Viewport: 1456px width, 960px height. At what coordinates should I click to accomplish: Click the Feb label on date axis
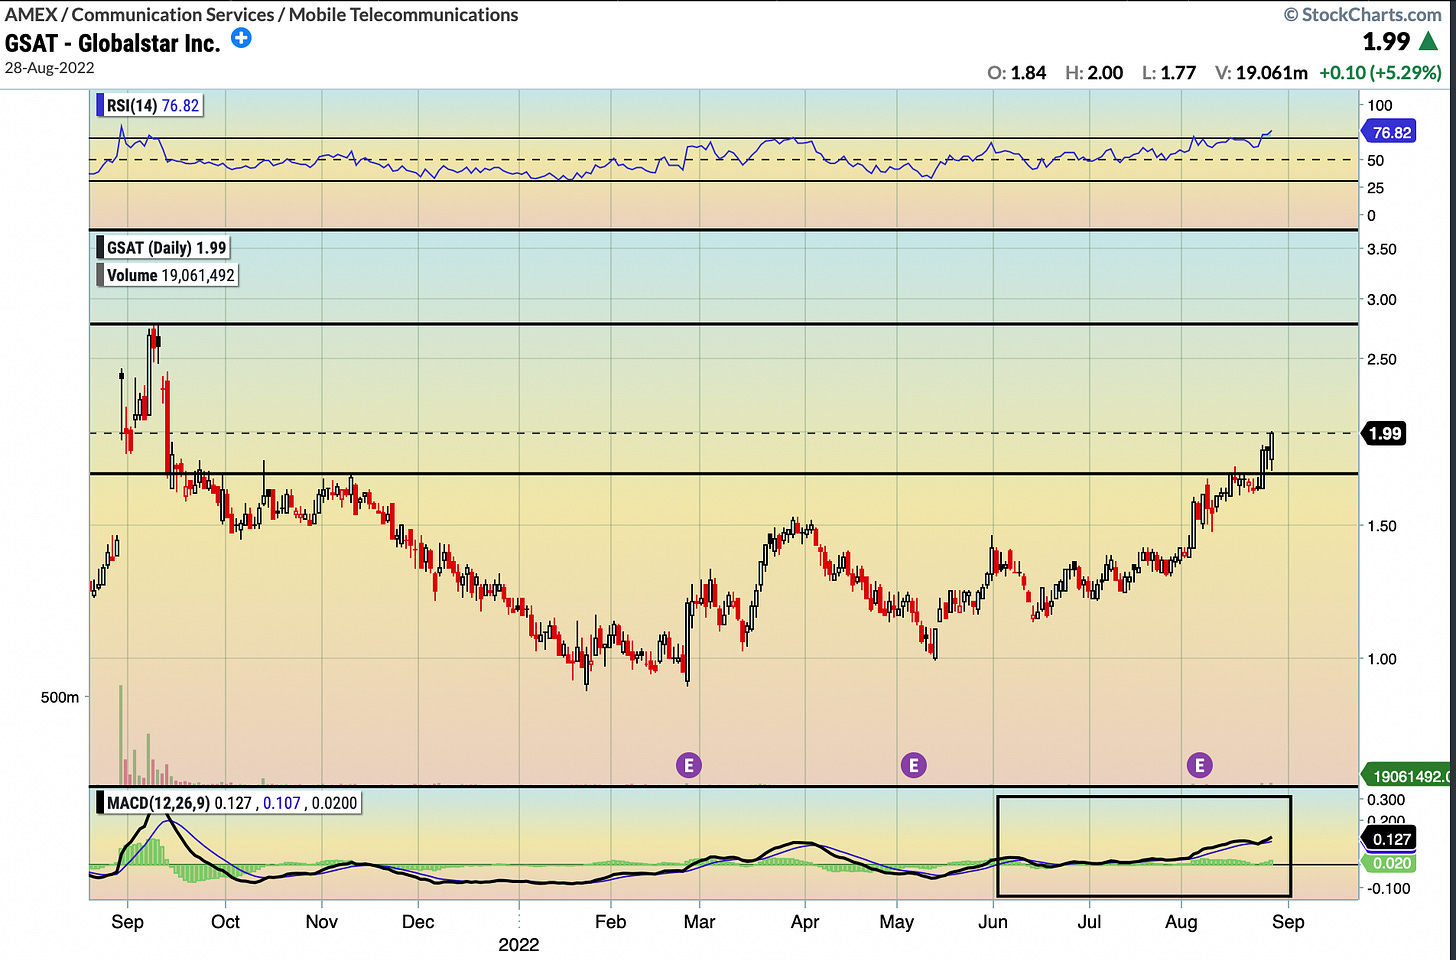tap(610, 921)
